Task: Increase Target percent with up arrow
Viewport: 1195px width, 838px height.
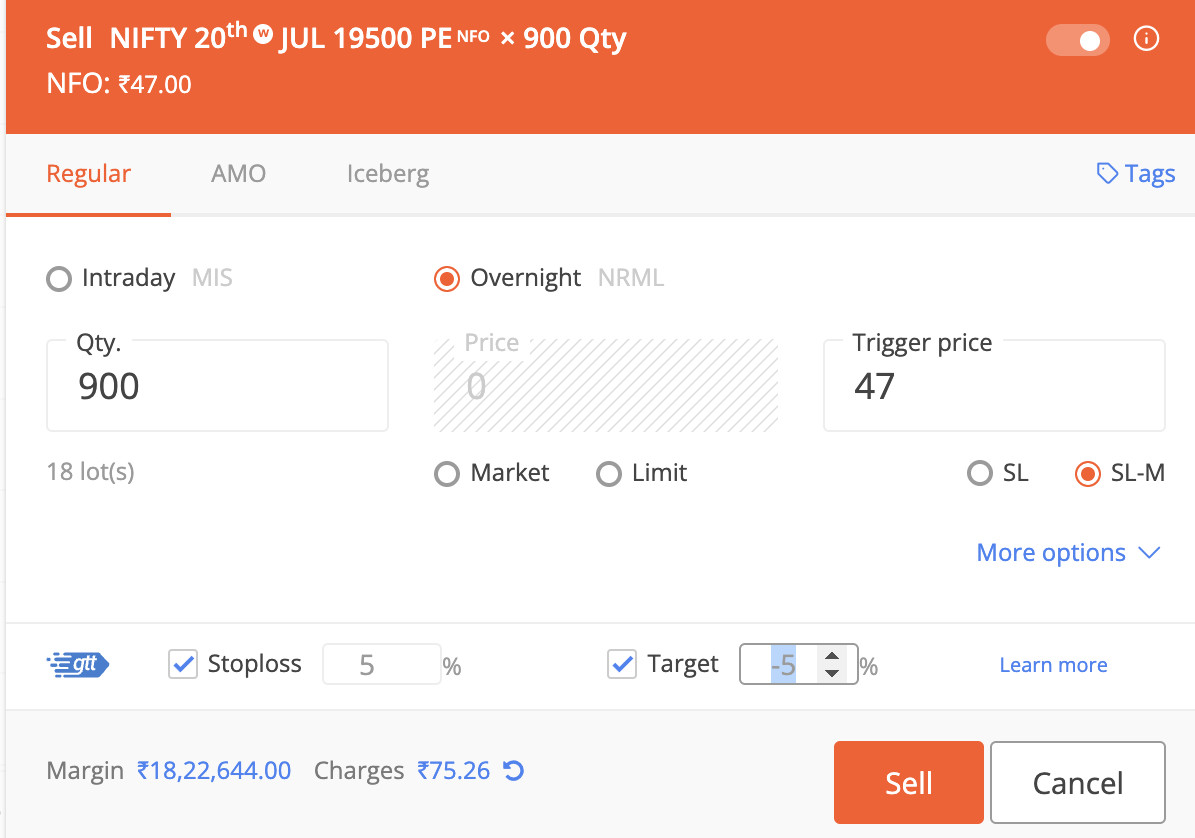Action: 832,656
